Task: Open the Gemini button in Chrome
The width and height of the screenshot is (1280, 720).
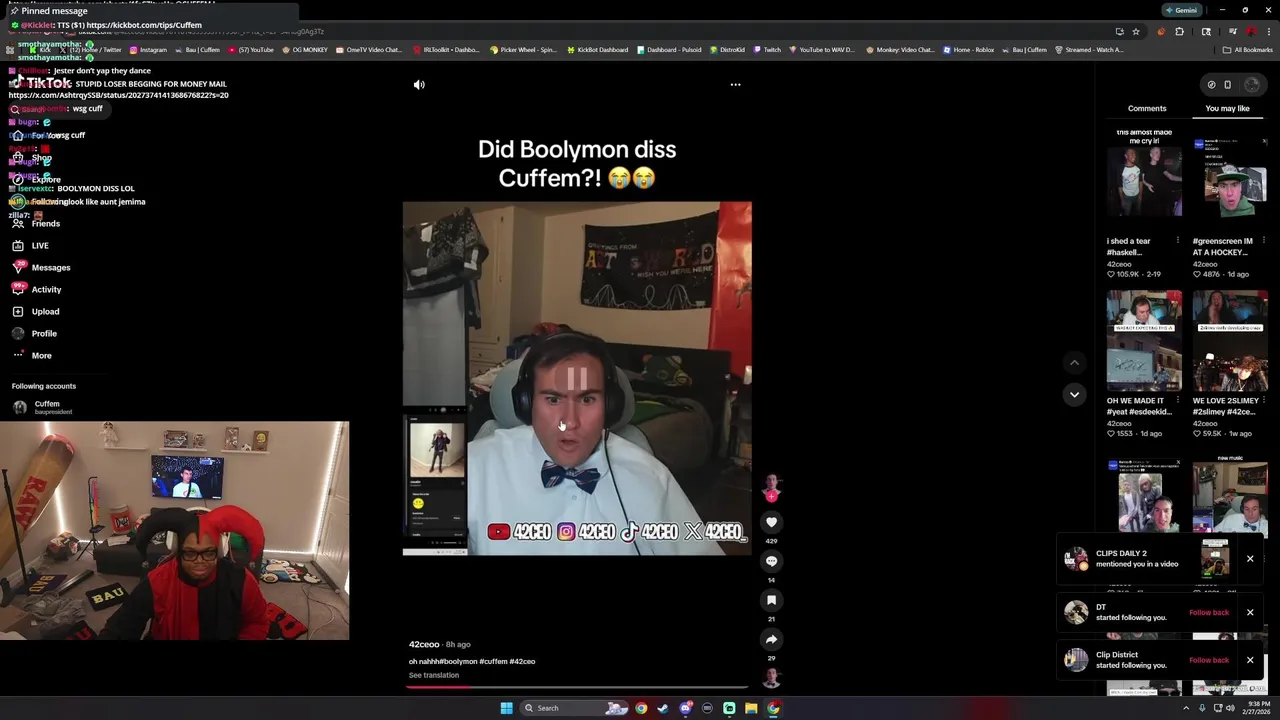Action: 1181,10
